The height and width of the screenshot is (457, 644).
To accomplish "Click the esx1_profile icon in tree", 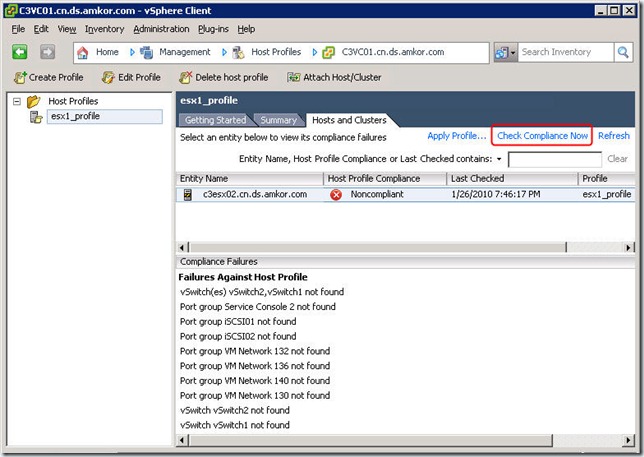I will (36, 117).
